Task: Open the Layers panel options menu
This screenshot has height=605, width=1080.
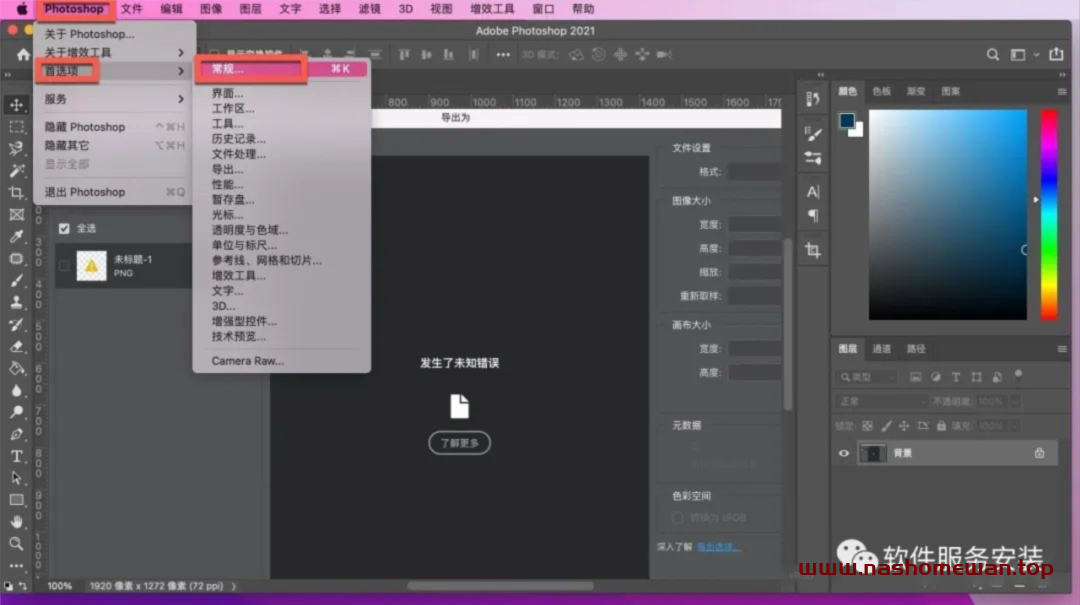Action: tap(1062, 349)
